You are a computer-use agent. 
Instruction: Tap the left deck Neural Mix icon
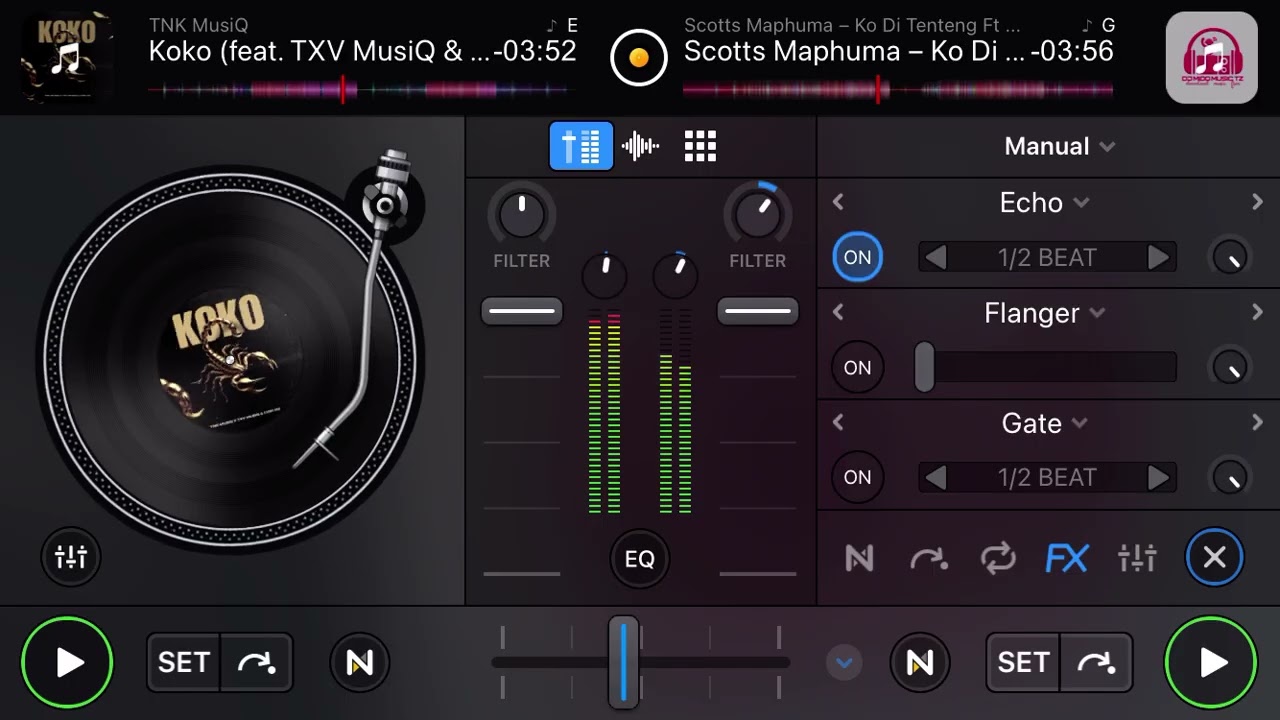pyautogui.click(x=360, y=662)
